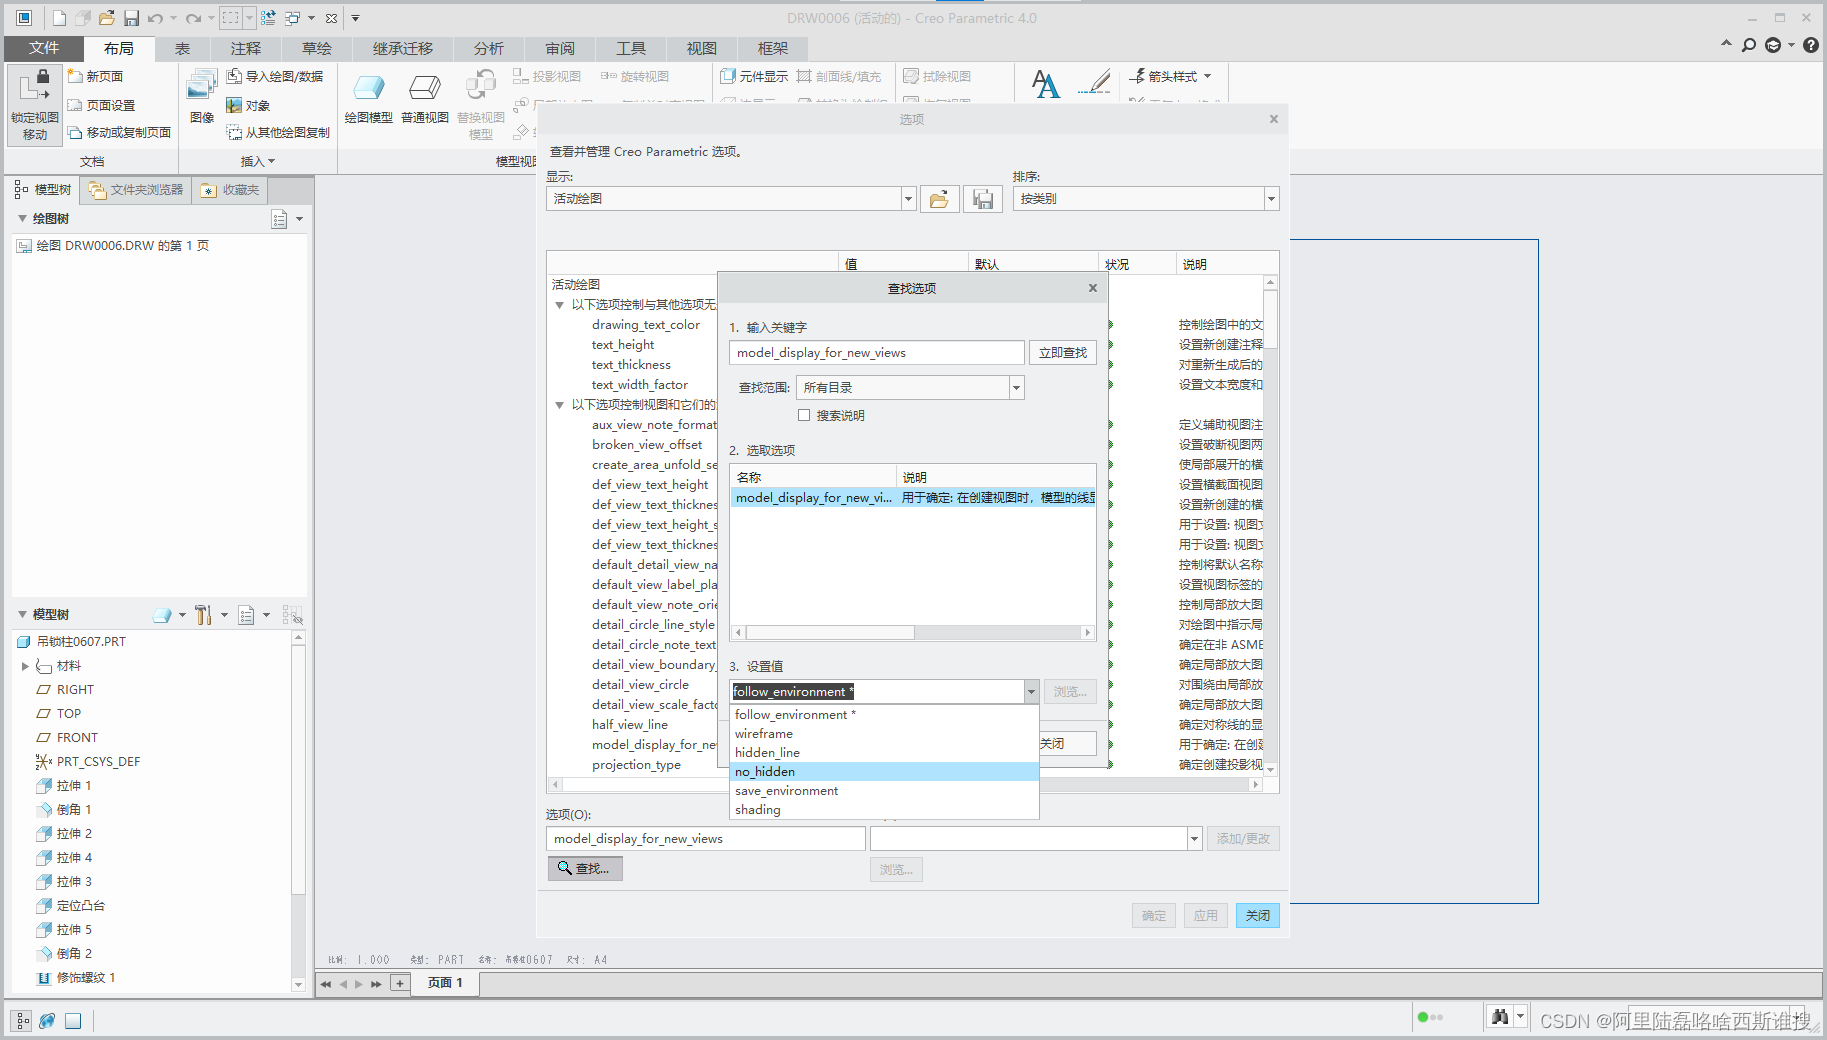Collapse the 绘图树 section

click(x=23, y=219)
